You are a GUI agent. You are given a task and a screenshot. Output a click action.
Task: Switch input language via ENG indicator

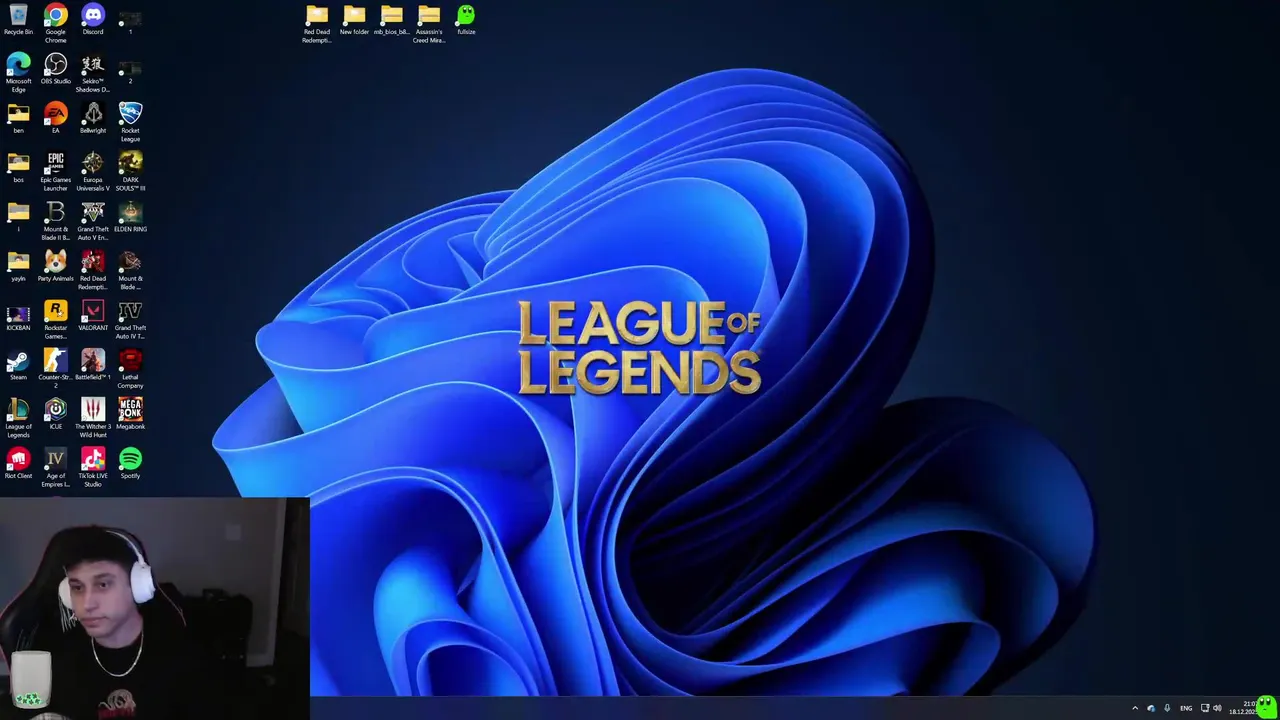pos(1186,708)
